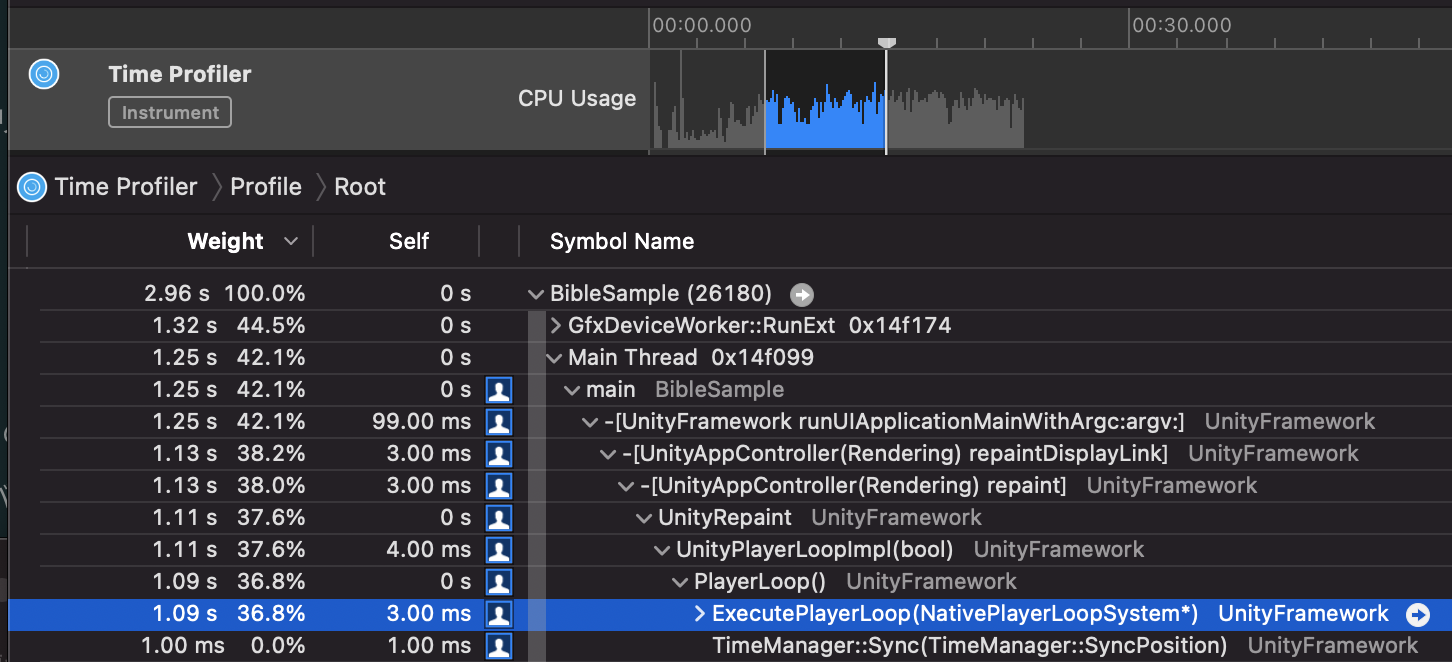Viewport: 1452px width, 662px height.
Task: Expand the GfxDeviceWorker::RunExt thread
Action: (x=556, y=326)
